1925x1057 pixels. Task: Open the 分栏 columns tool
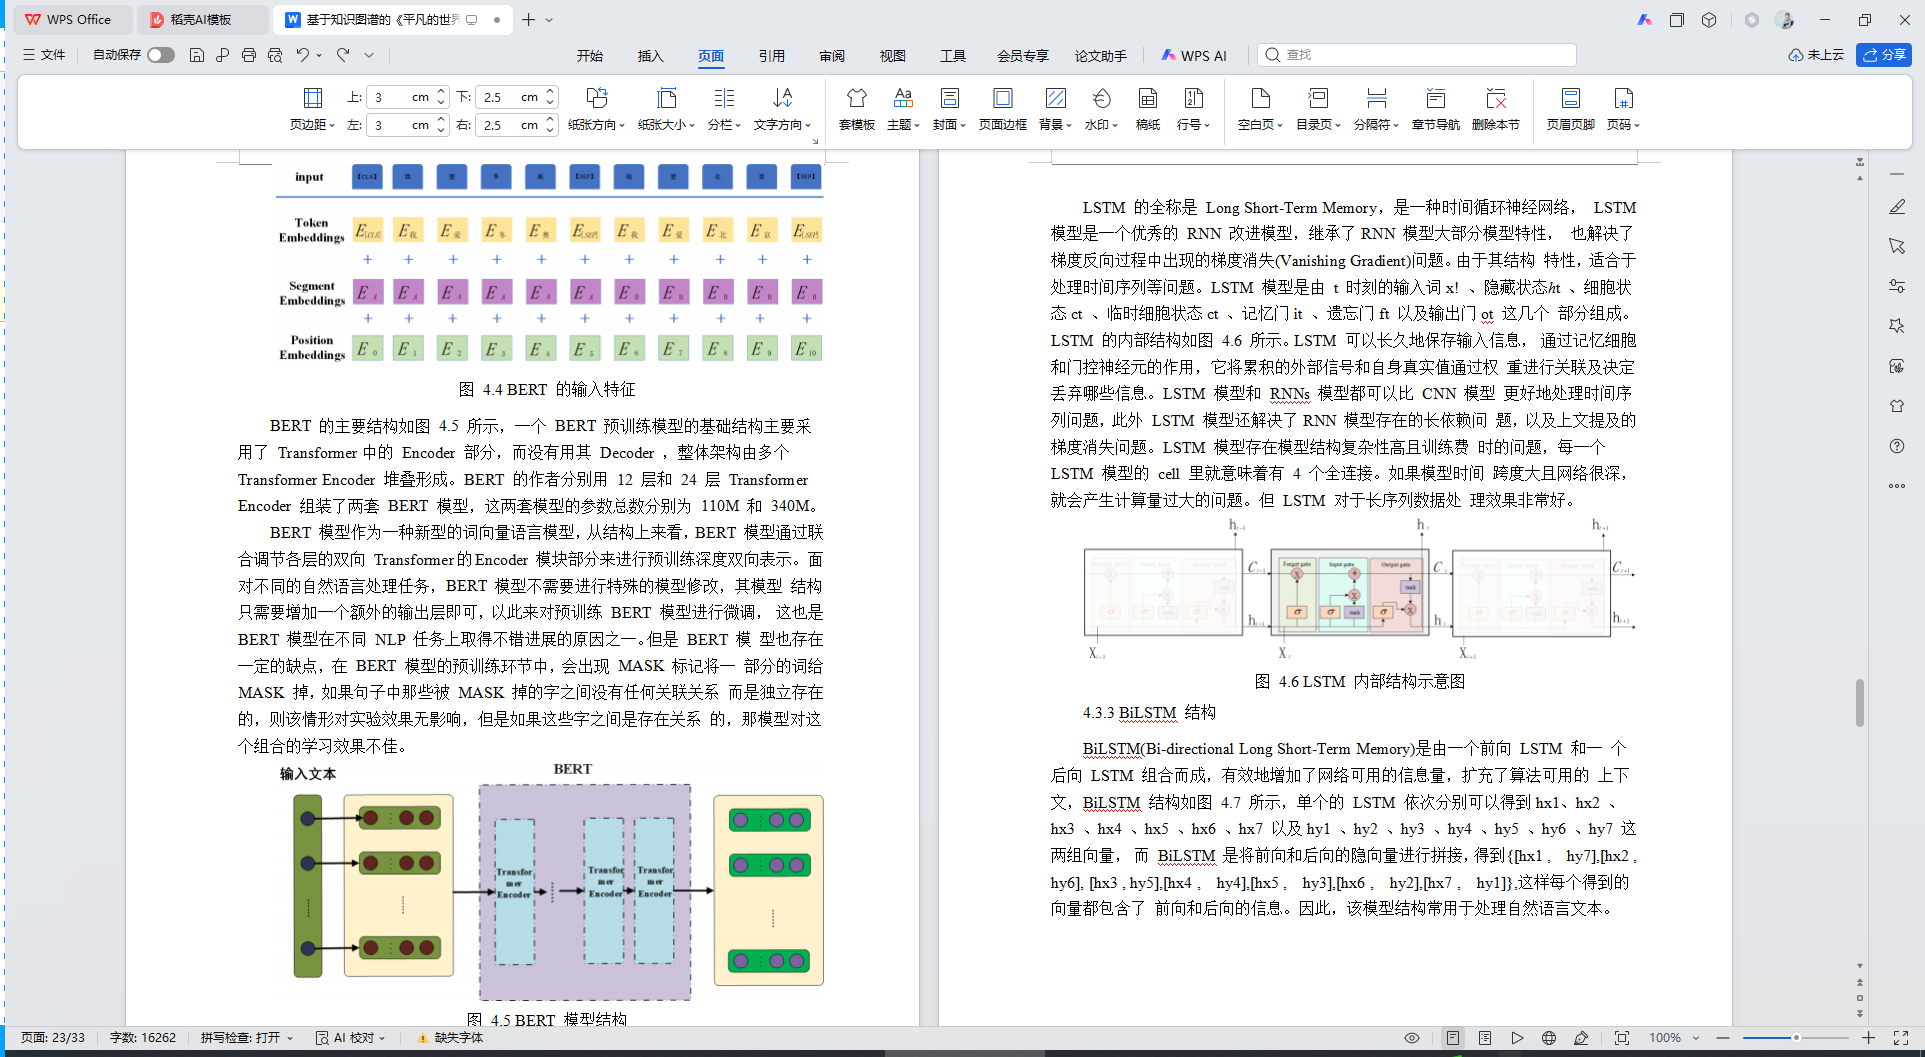724,109
